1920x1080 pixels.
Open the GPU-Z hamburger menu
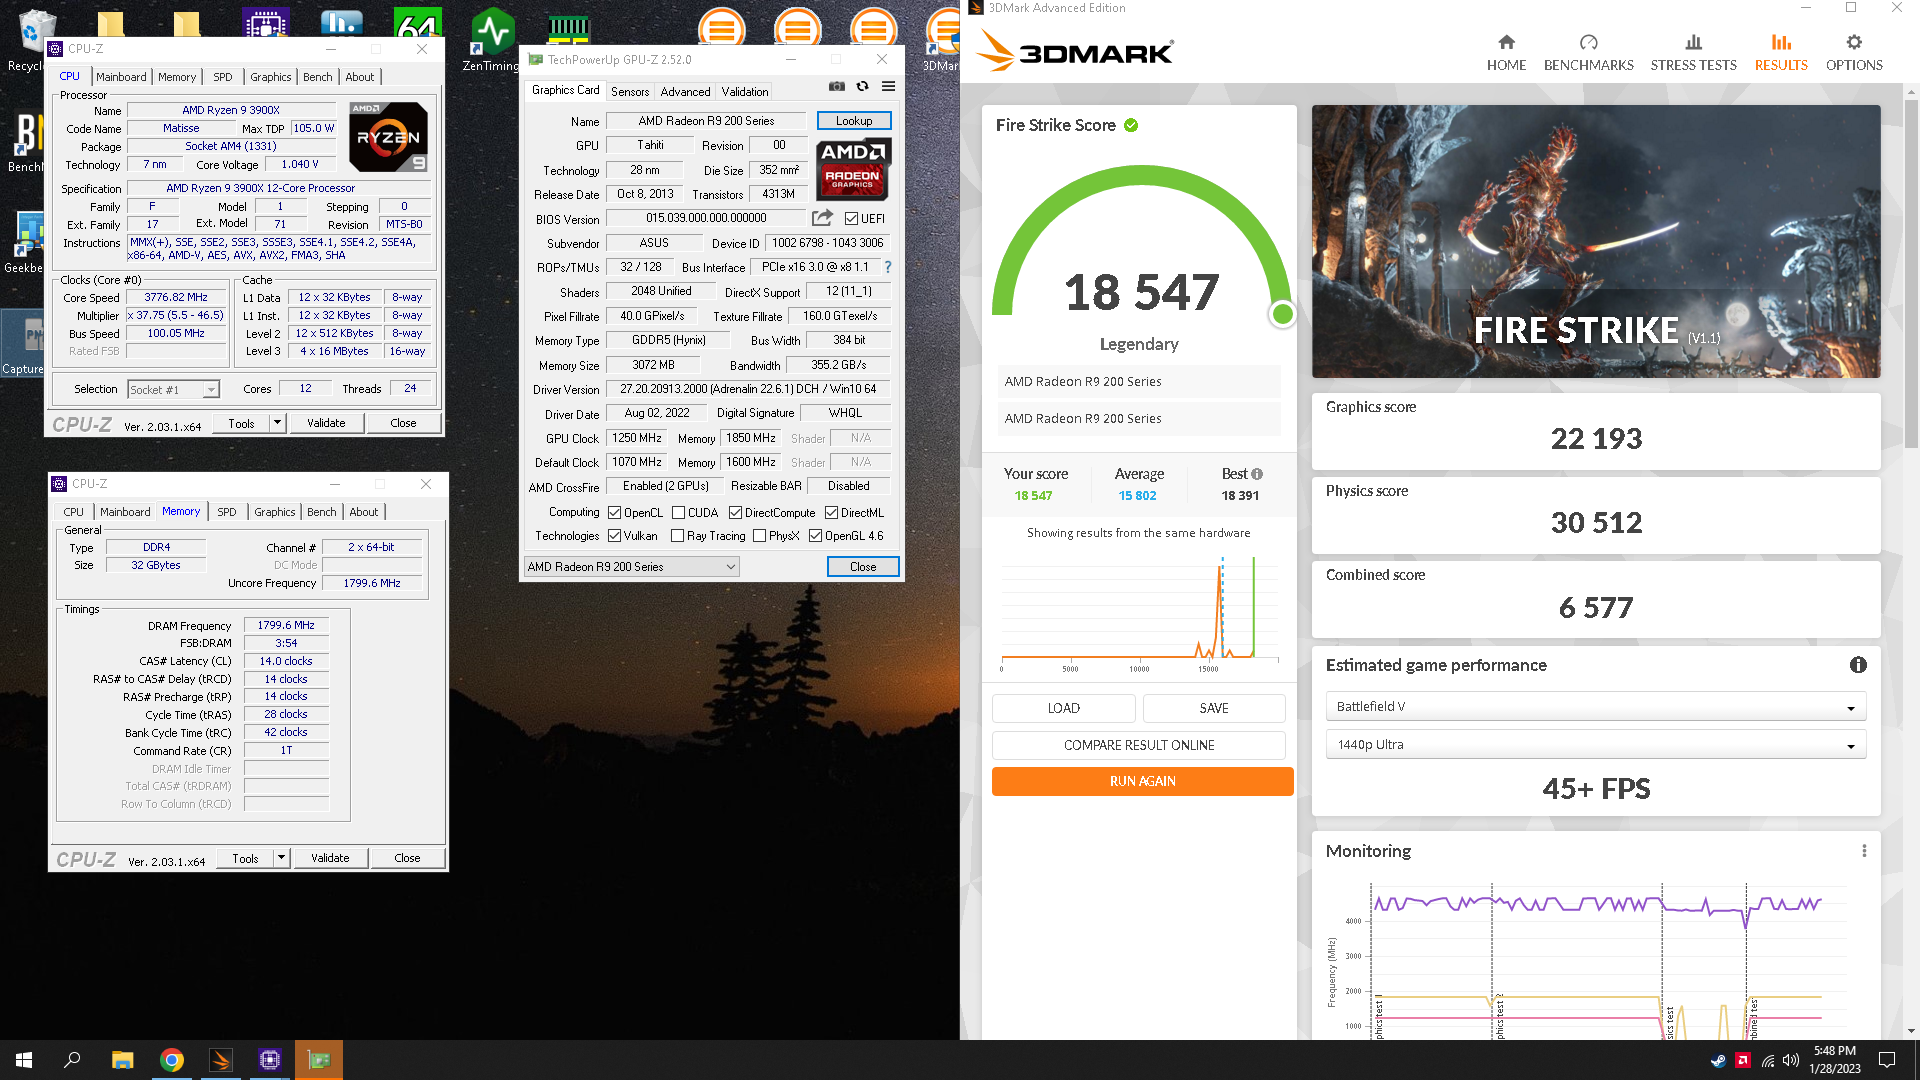[x=888, y=87]
